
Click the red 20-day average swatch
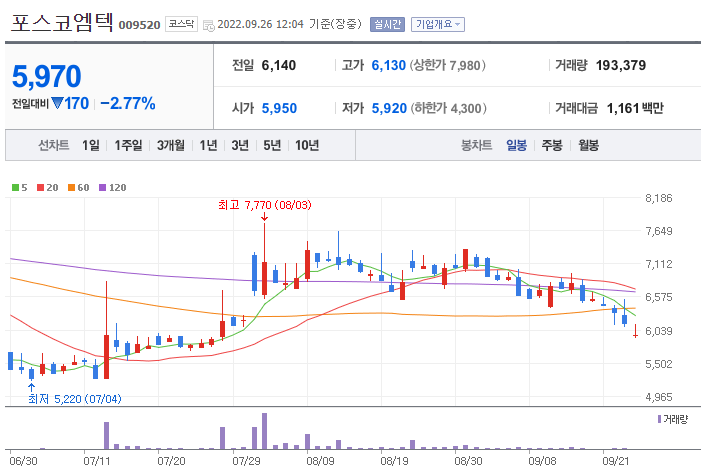pyautogui.click(x=40, y=188)
